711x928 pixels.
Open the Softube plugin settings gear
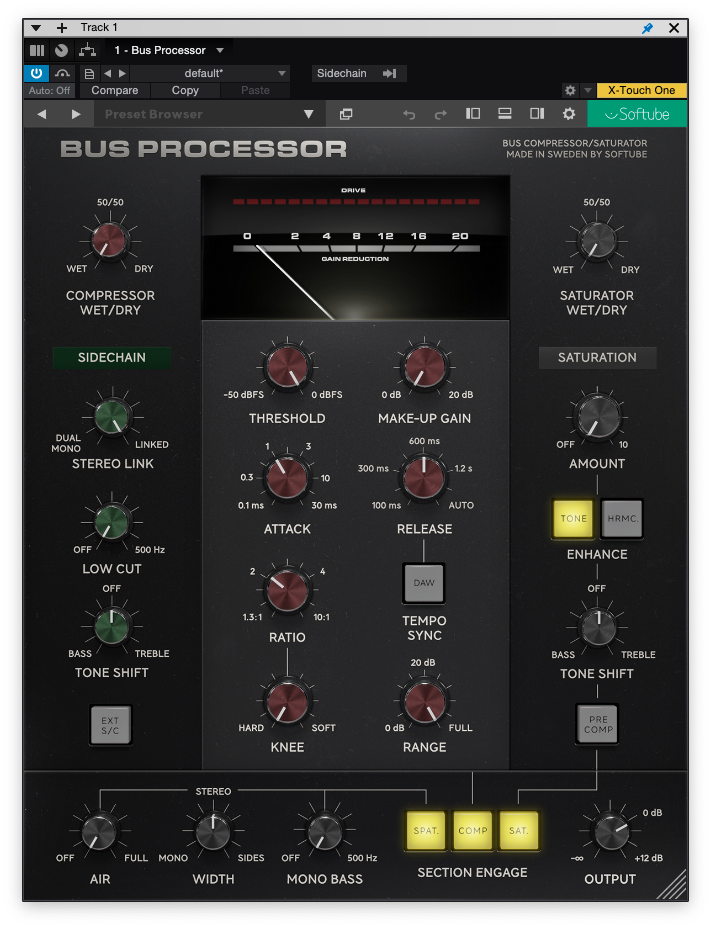569,114
